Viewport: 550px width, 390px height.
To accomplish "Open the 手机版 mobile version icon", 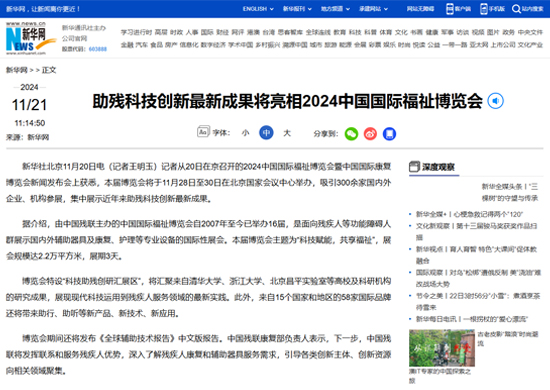I will tap(484, 9).
